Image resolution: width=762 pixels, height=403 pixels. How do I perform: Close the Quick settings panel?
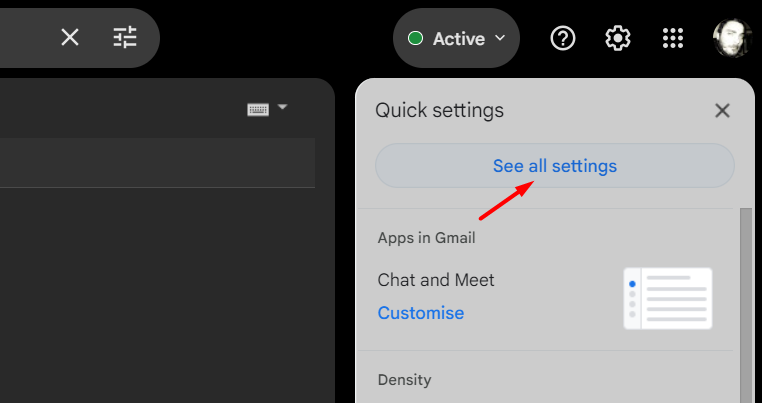tap(722, 111)
